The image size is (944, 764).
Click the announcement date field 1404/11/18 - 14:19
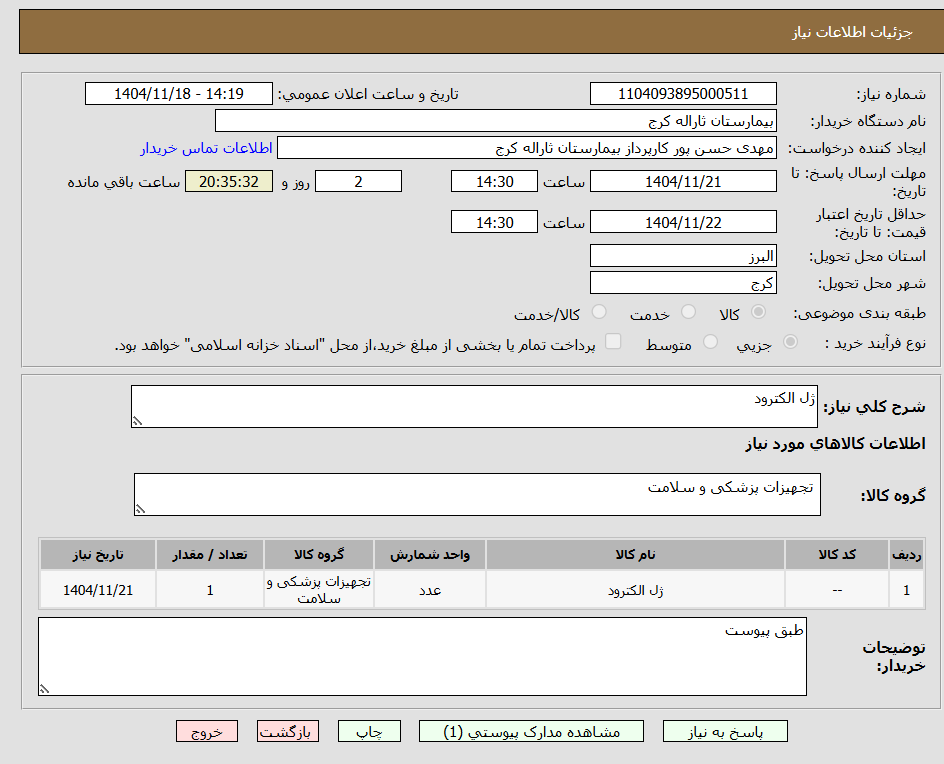[x=179, y=94]
